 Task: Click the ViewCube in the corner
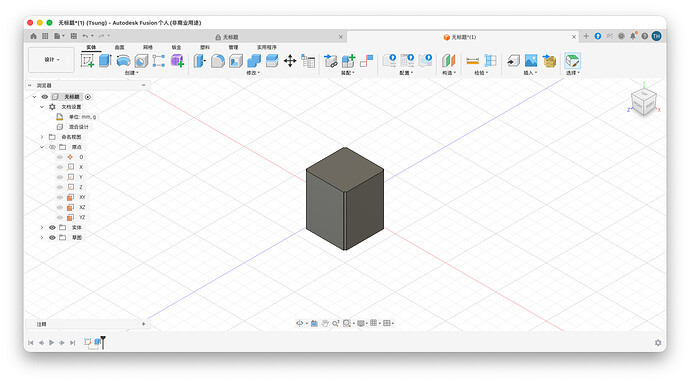(643, 102)
